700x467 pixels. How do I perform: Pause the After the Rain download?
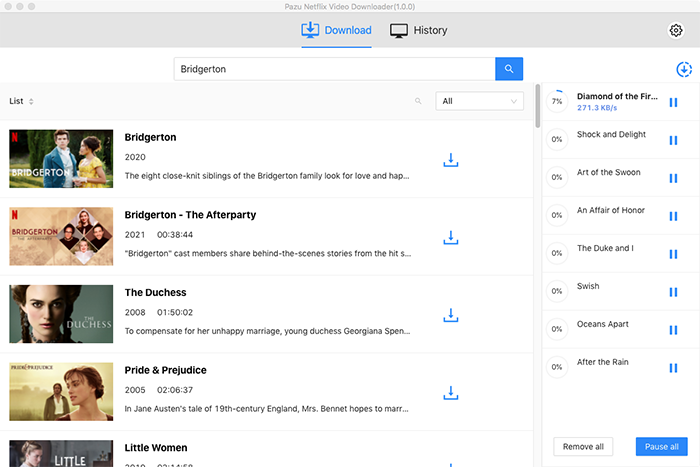pos(673,368)
